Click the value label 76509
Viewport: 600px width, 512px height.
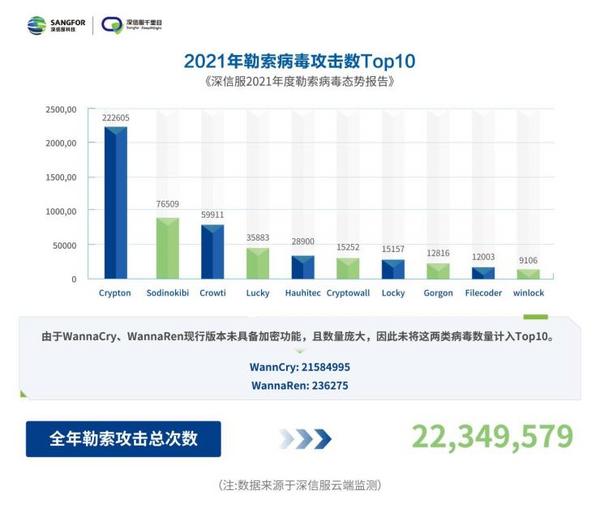(x=168, y=204)
